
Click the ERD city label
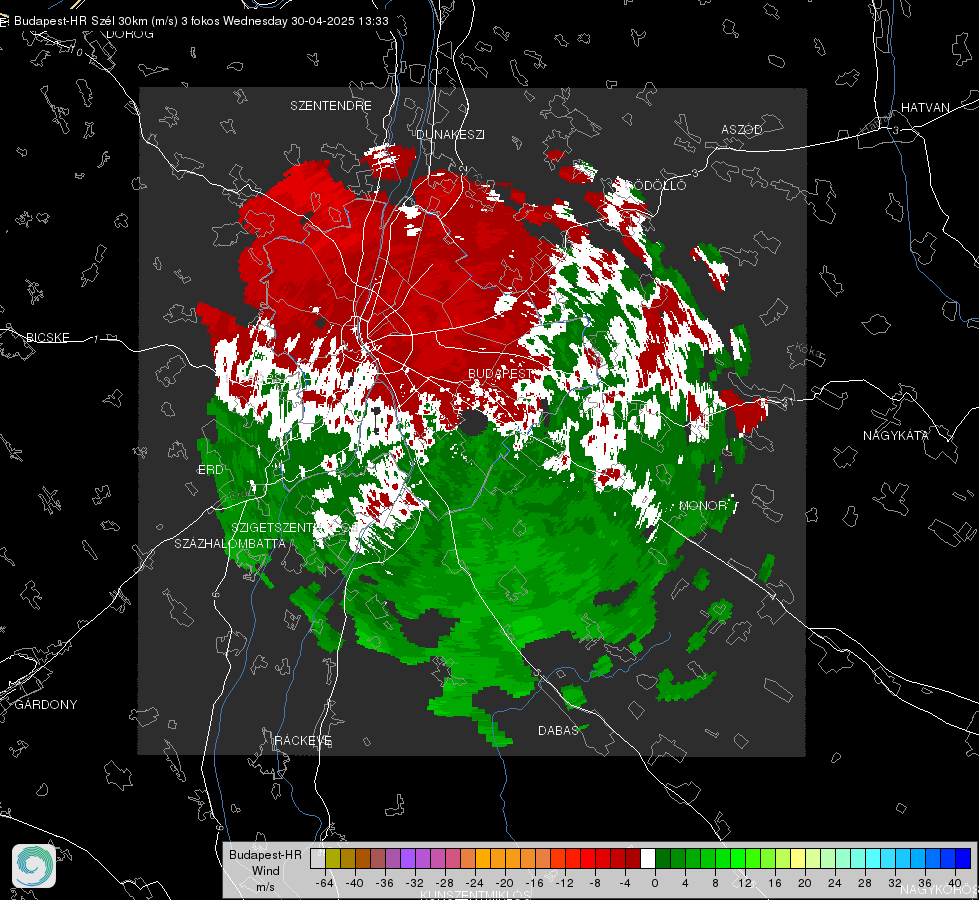[x=210, y=470]
